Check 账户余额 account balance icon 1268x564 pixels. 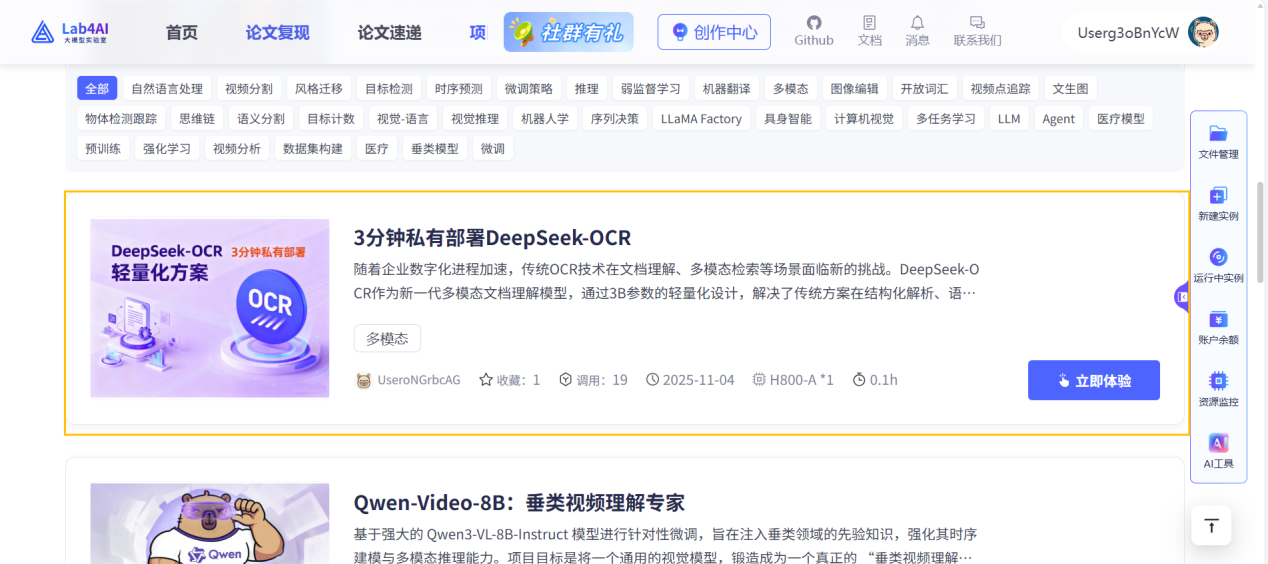point(1218,320)
